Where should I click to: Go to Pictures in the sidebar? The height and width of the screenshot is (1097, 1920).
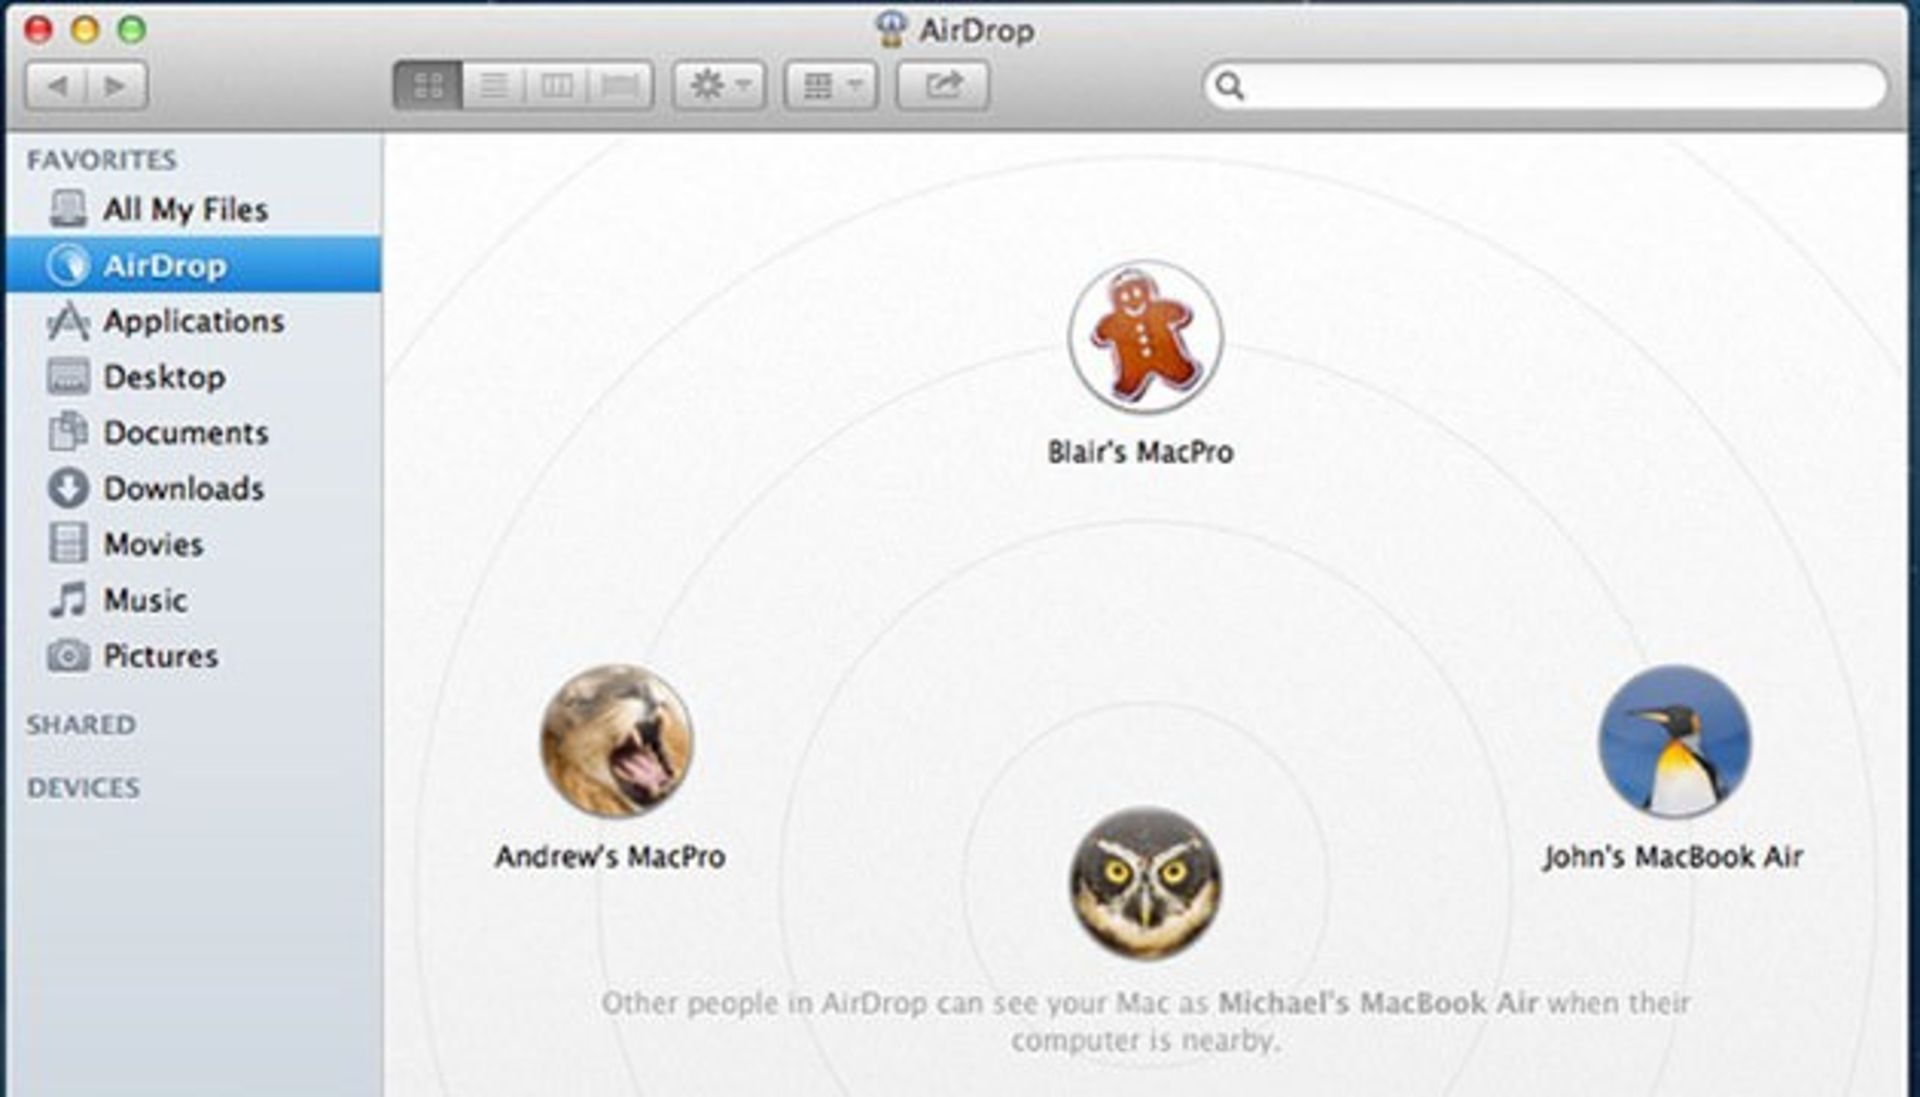[160, 656]
